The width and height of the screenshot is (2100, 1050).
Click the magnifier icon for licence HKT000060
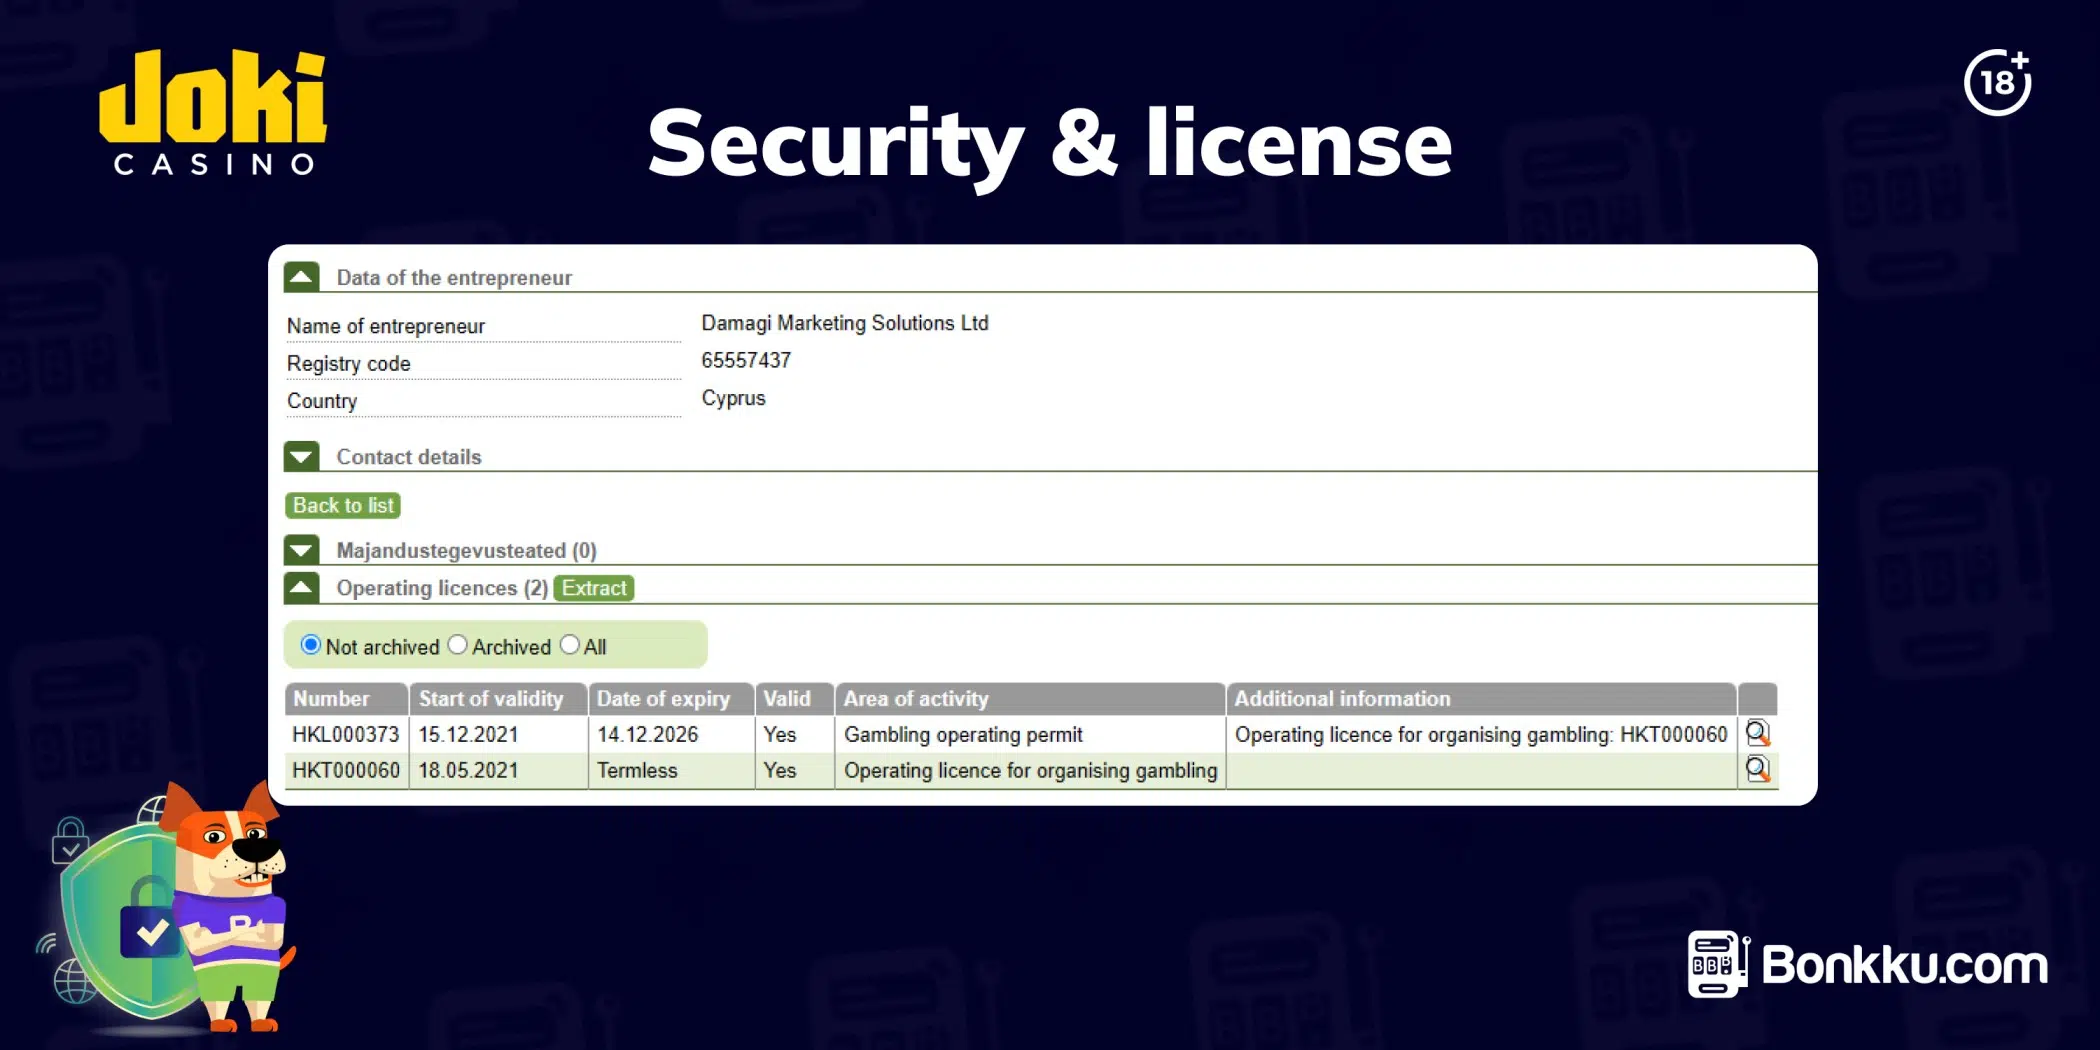[x=1757, y=770]
